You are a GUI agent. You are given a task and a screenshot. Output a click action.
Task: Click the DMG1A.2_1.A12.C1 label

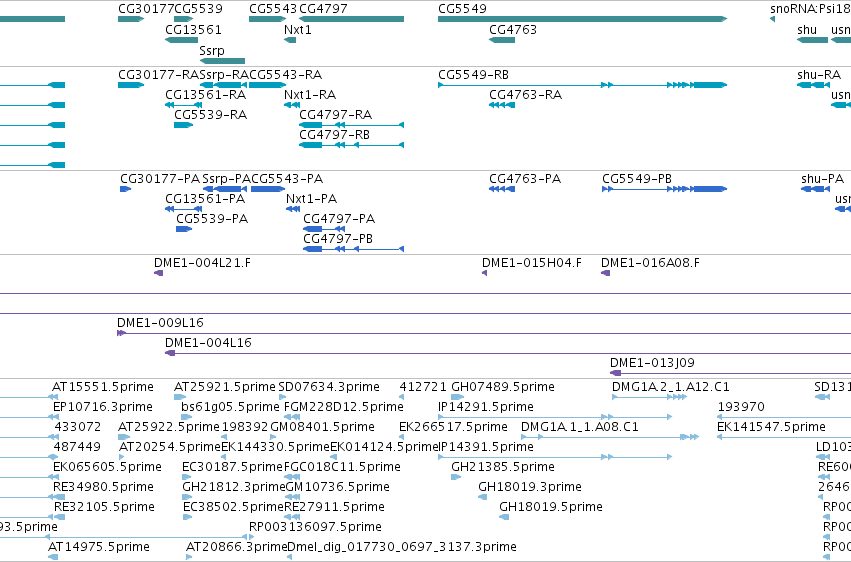point(671,387)
